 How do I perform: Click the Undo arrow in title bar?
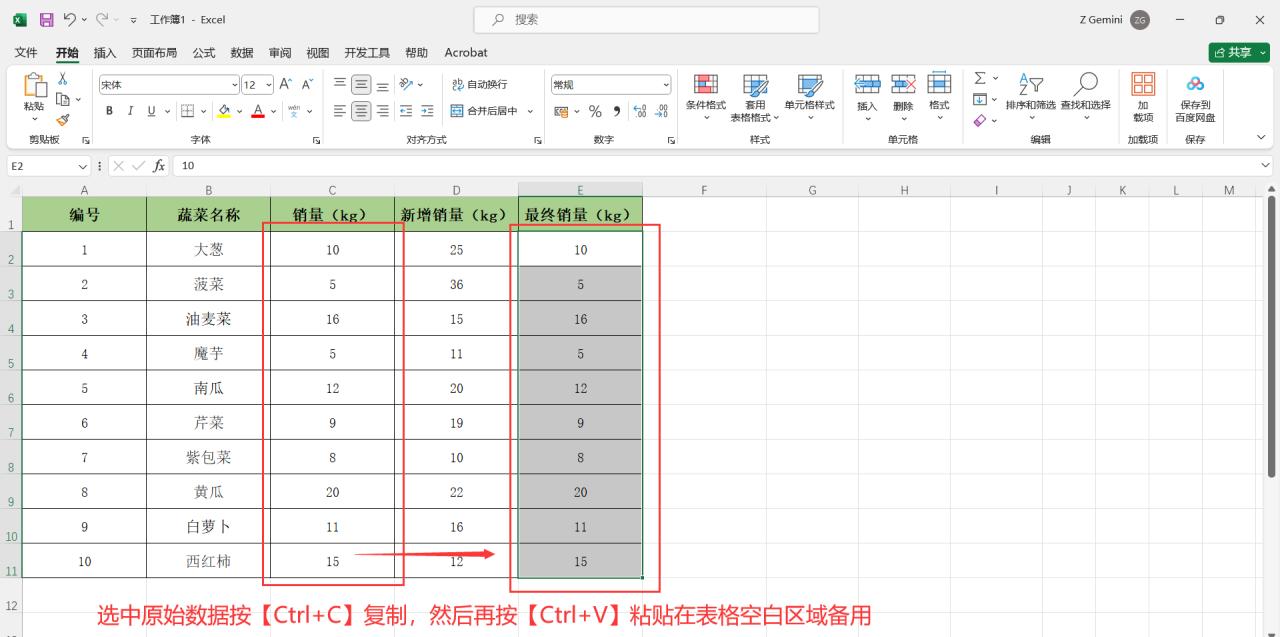[69, 20]
